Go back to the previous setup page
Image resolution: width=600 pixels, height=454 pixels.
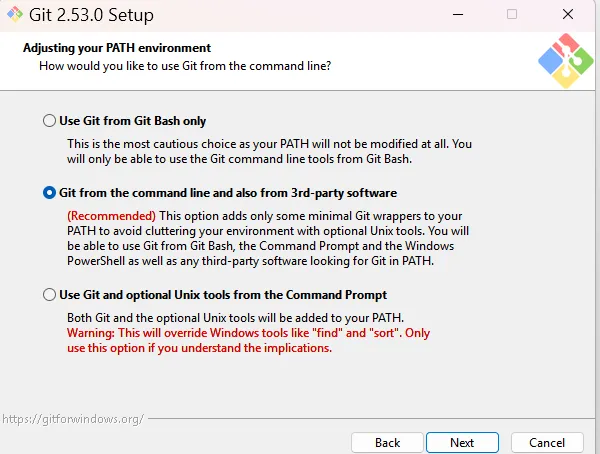[x=387, y=442]
